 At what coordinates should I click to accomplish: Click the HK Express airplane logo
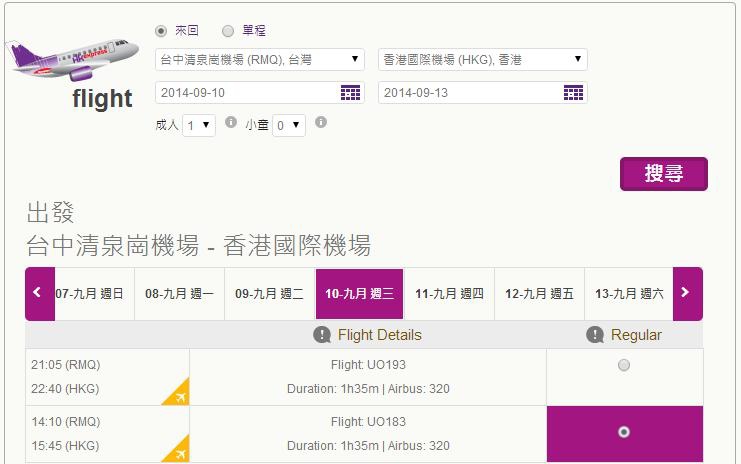coord(72,60)
